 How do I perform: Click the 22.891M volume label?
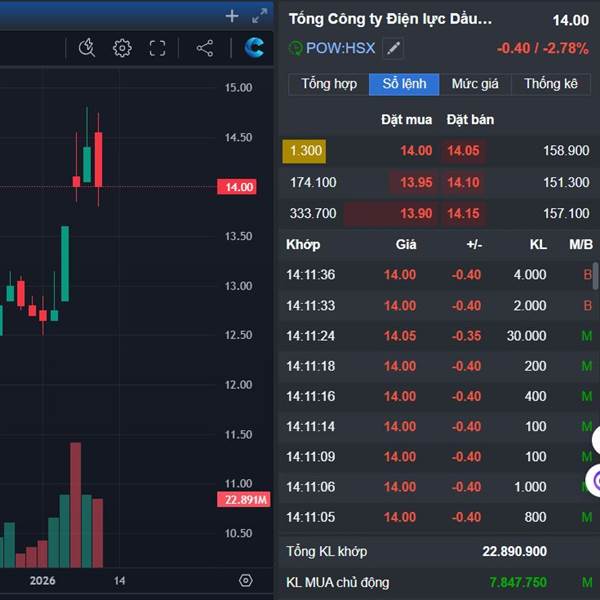[244, 500]
